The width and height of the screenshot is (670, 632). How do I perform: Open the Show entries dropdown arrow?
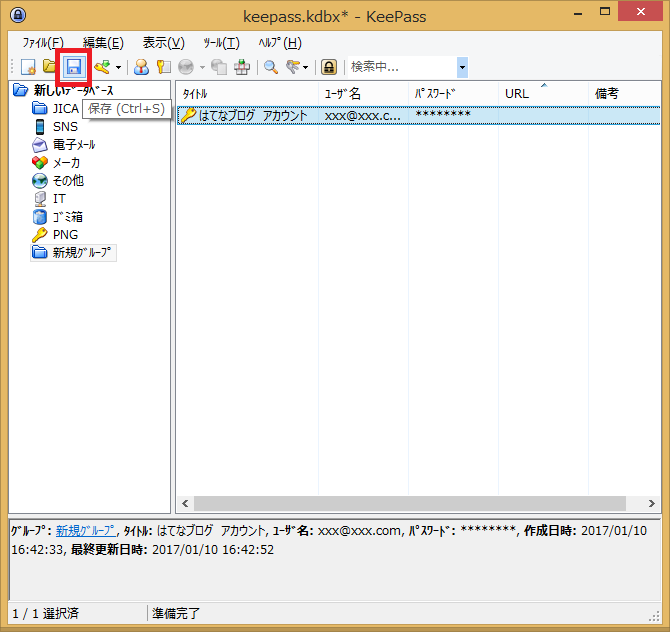tap(305, 67)
